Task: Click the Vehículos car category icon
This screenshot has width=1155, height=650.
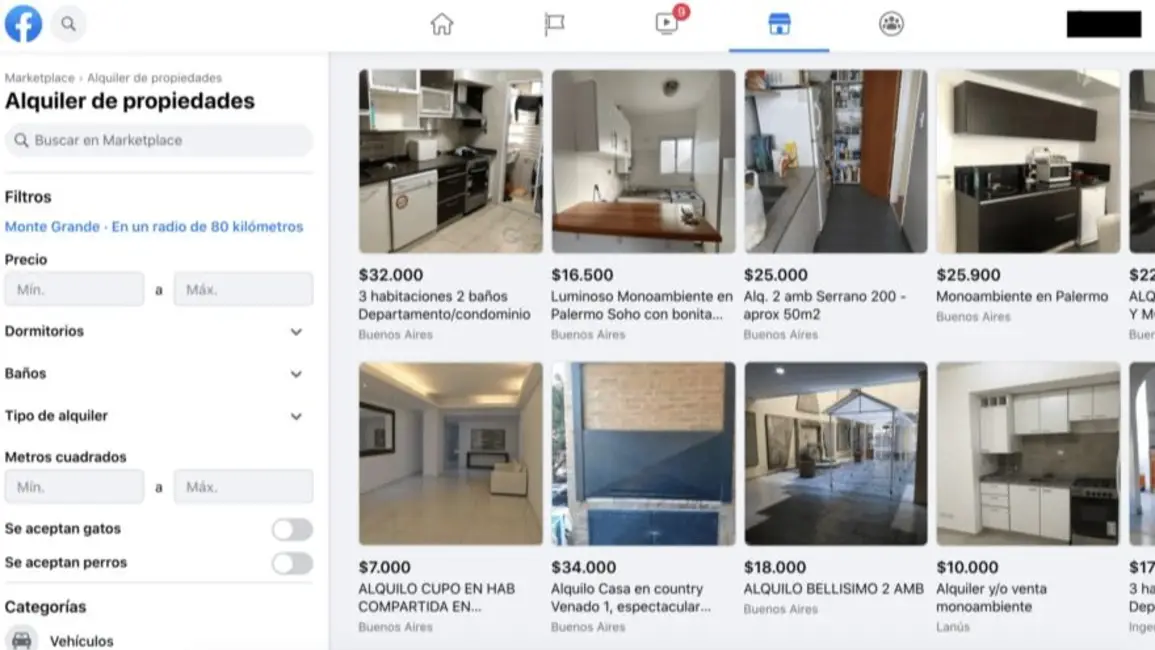Action: click(21, 639)
